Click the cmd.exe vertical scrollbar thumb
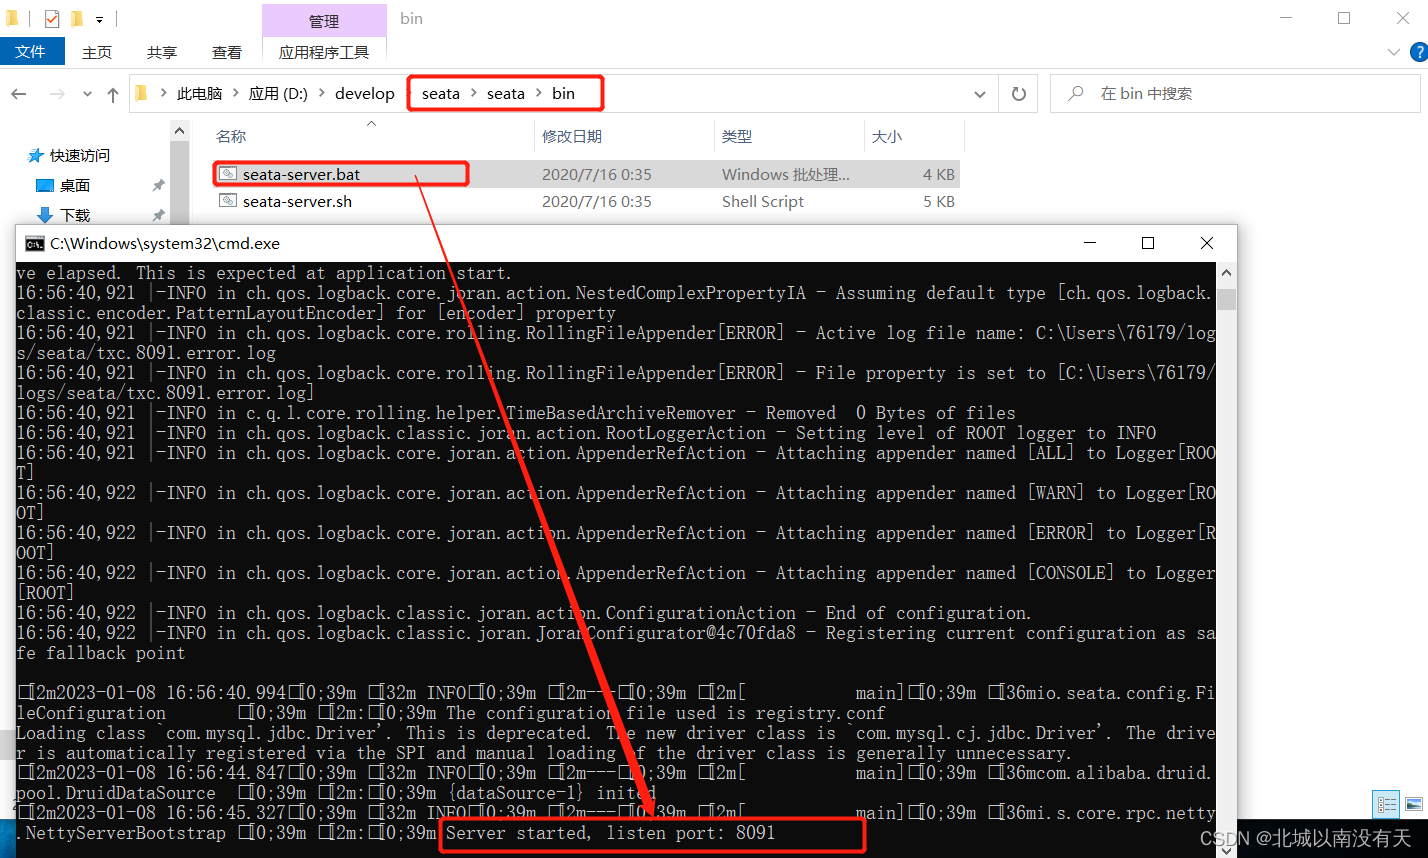Viewport: 1428px width, 858px height. pyautogui.click(x=1226, y=300)
